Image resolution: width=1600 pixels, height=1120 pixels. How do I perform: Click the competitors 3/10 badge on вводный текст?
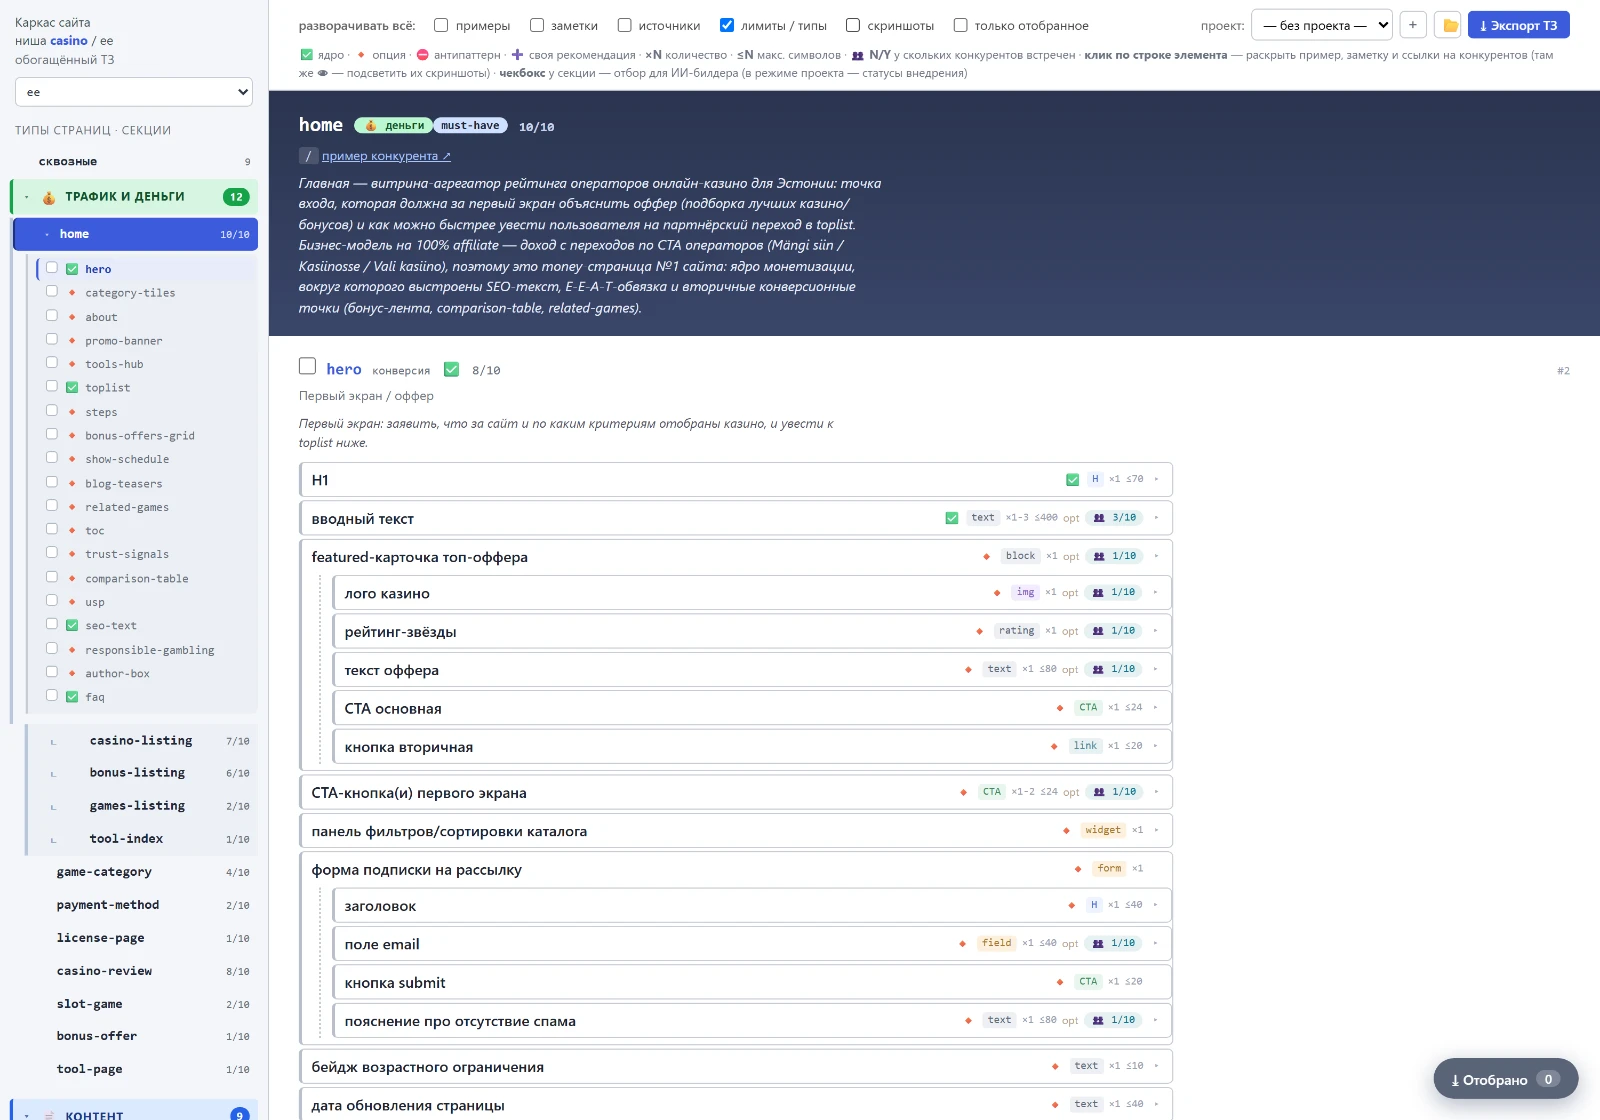[1115, 518]
